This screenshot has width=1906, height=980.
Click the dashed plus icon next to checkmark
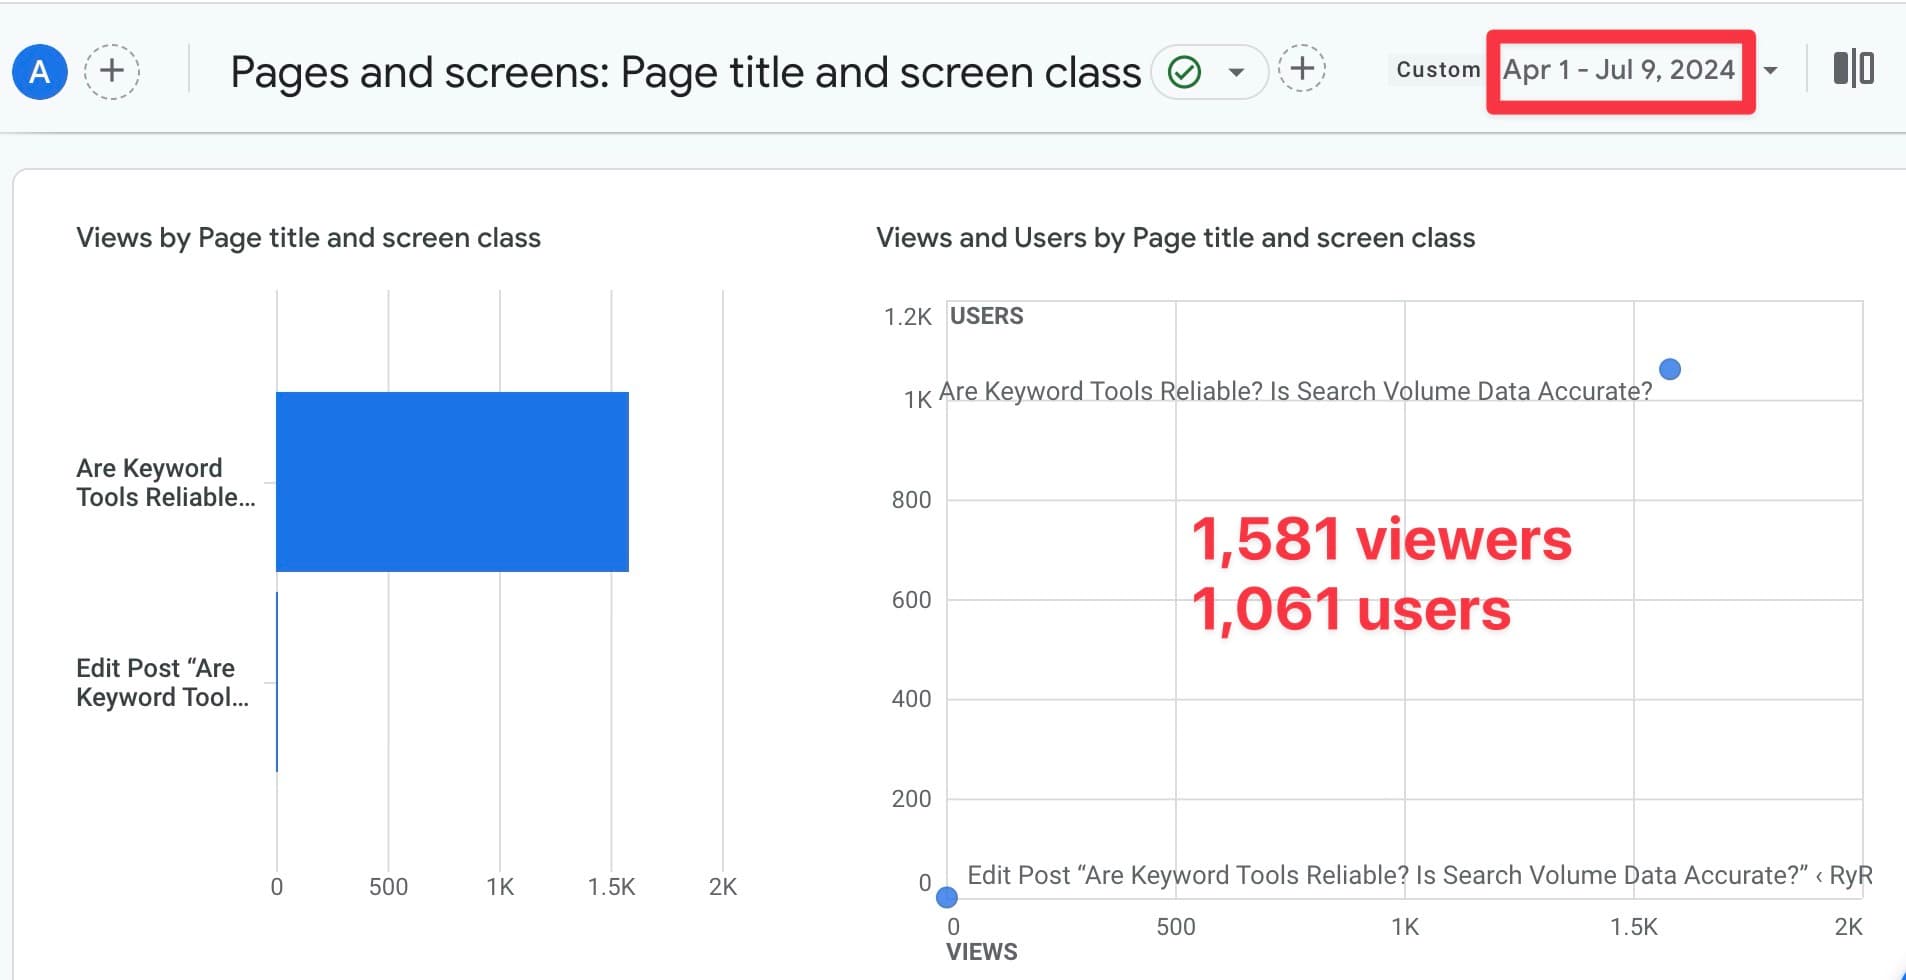(x=1303, y=69)
